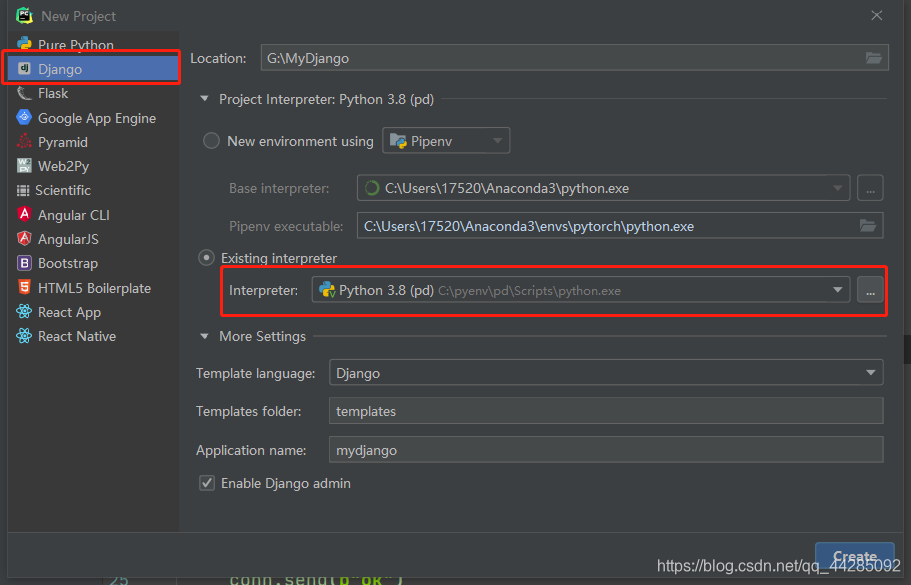Collapse the More Settings section

204,336
